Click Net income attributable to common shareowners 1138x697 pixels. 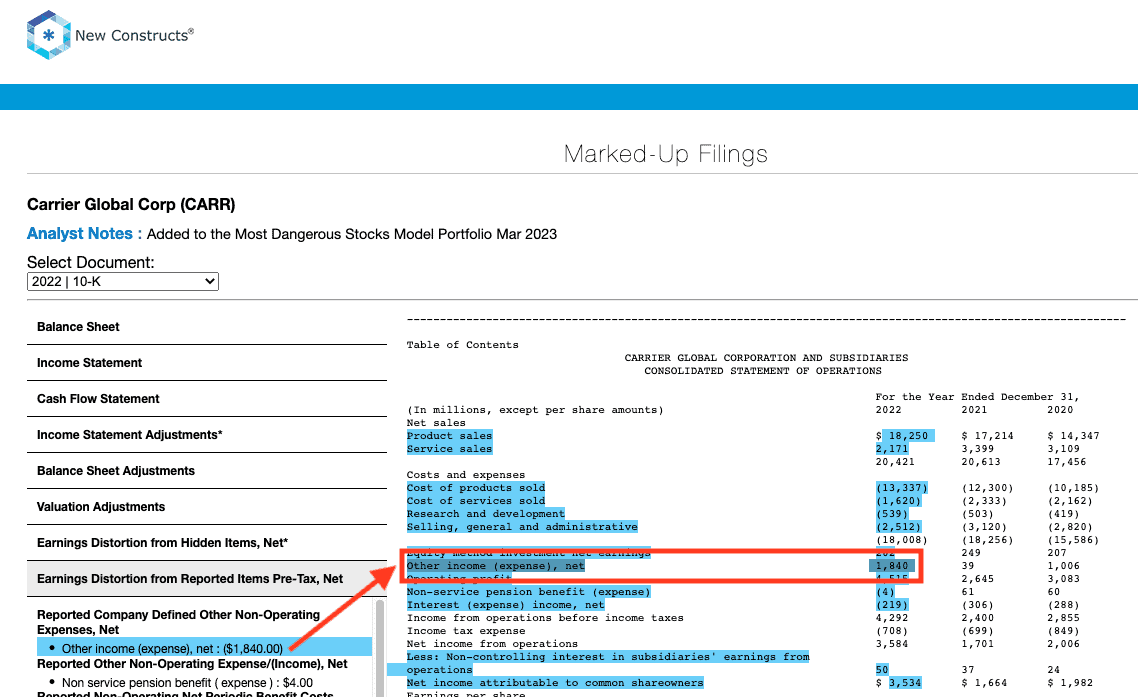click(x=555, y=682)
